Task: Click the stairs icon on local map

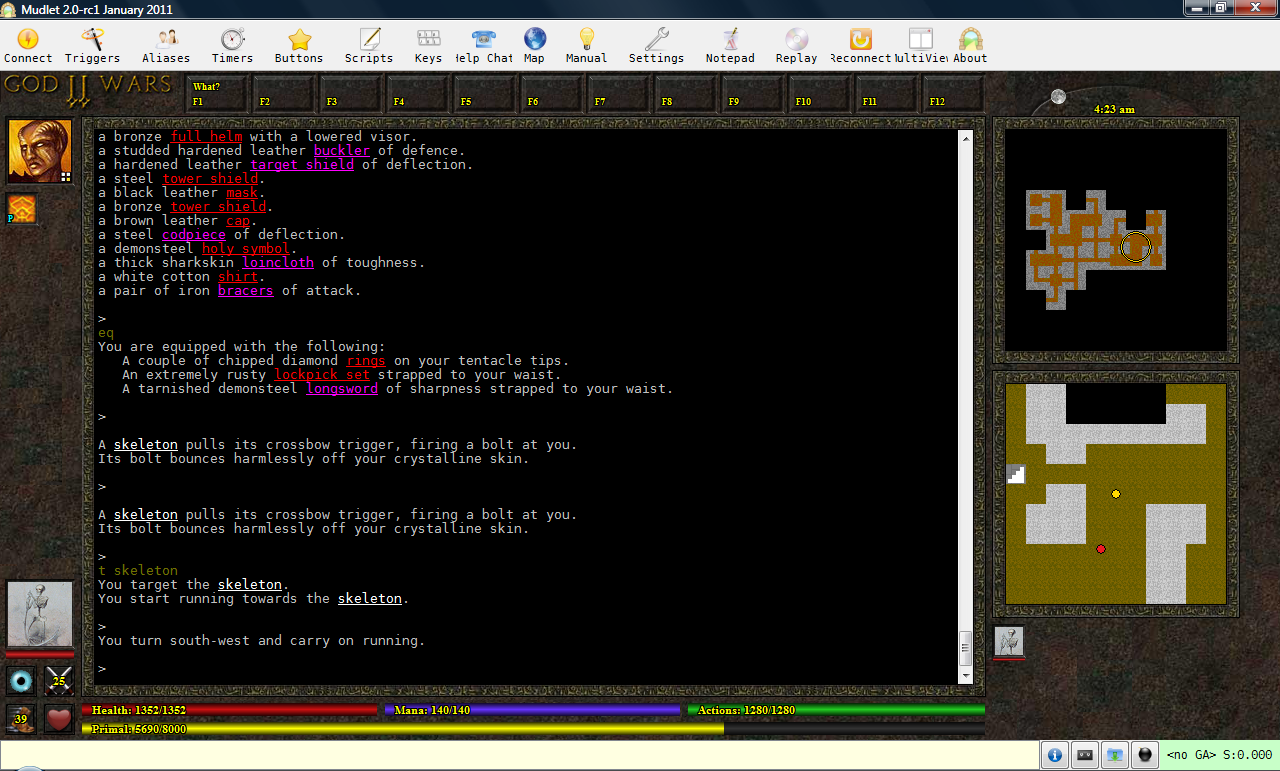Action: (x=1016, y=474)
